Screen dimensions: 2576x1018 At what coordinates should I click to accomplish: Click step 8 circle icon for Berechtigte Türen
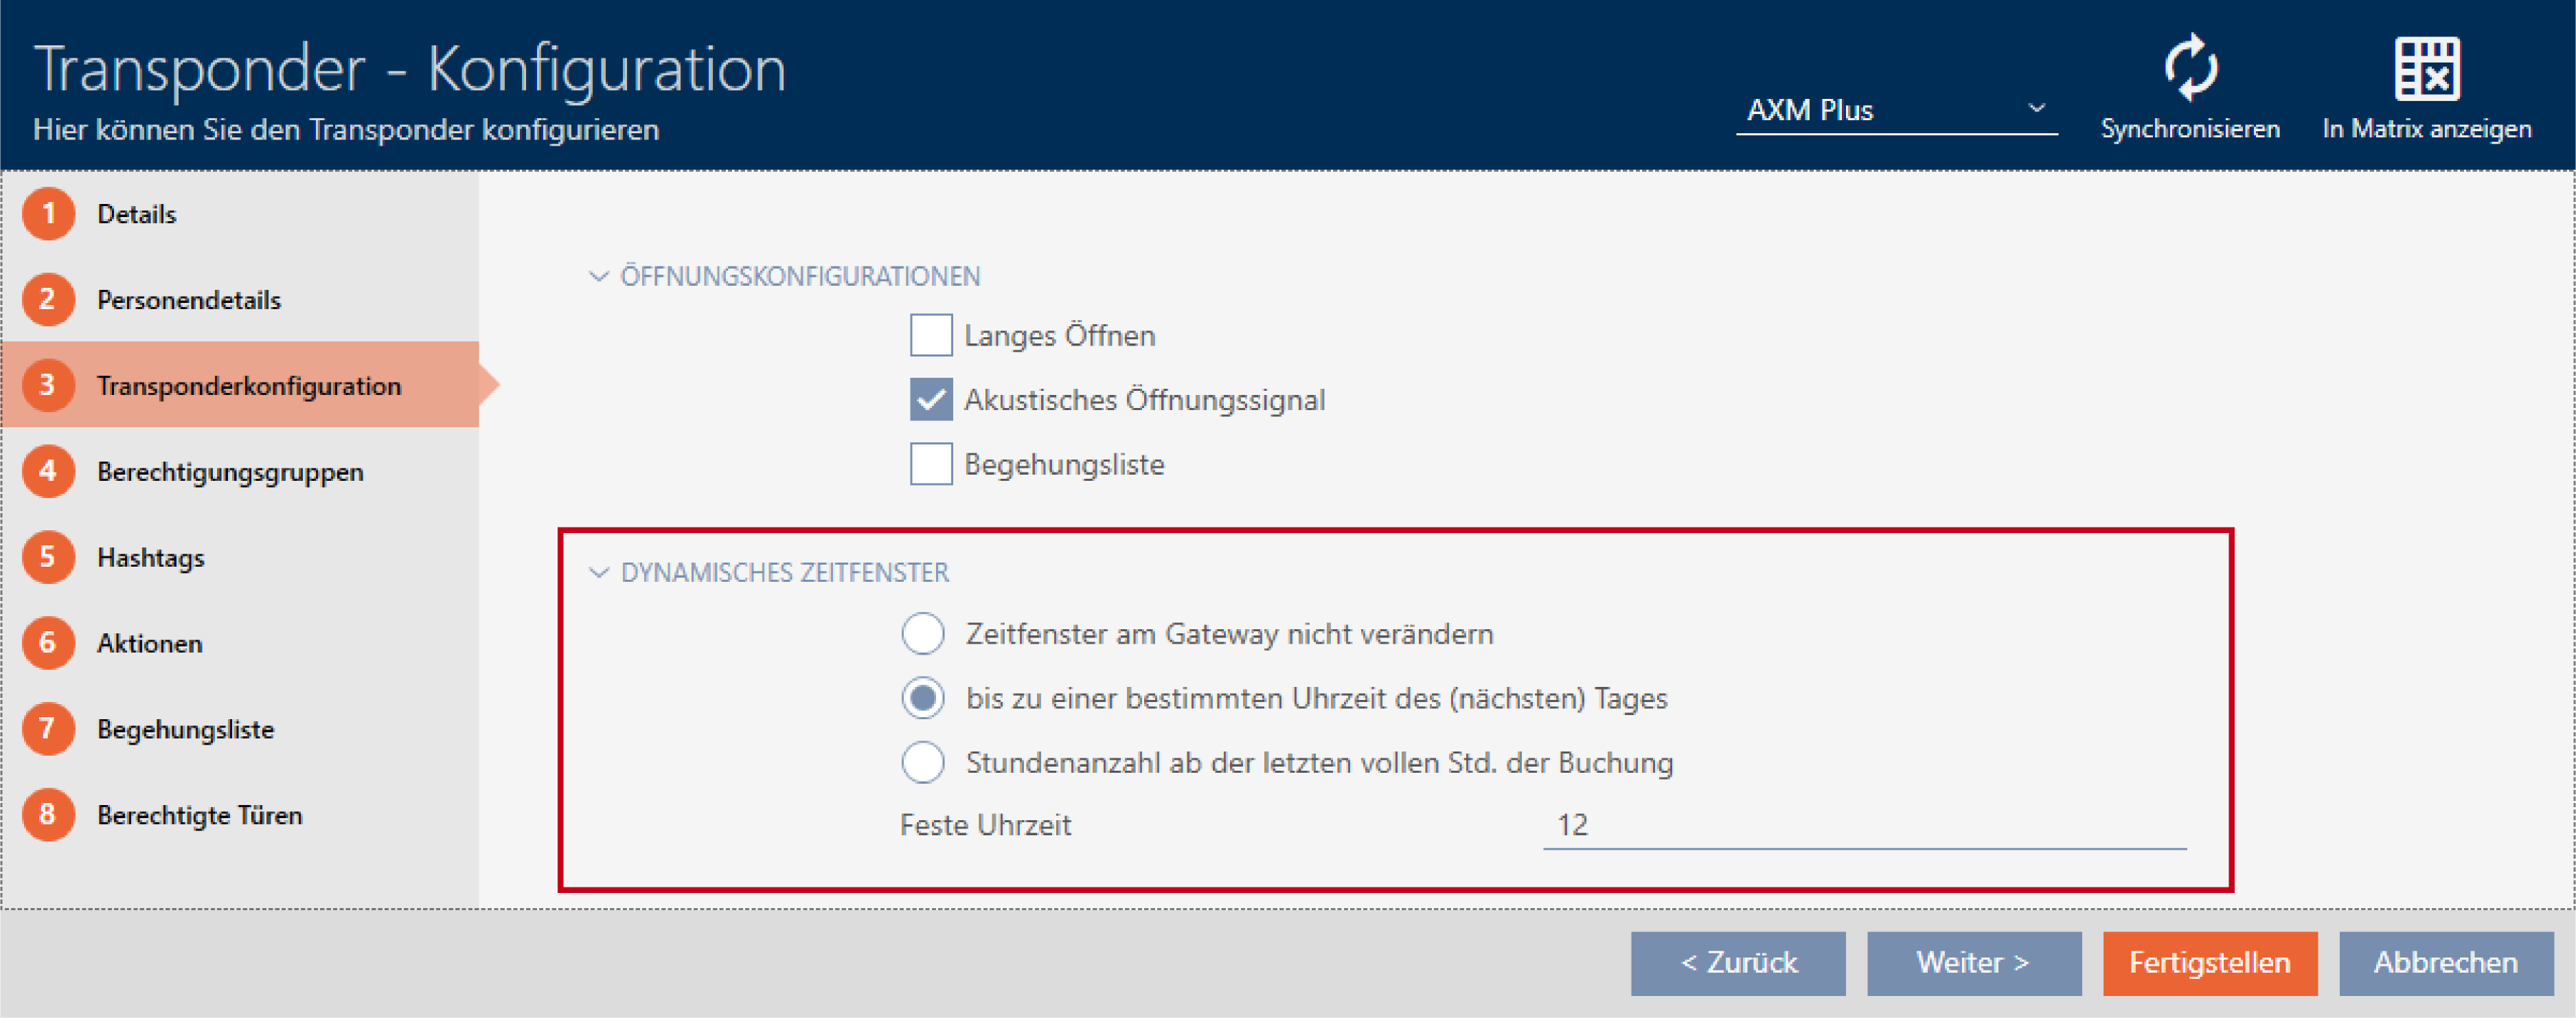48,815
